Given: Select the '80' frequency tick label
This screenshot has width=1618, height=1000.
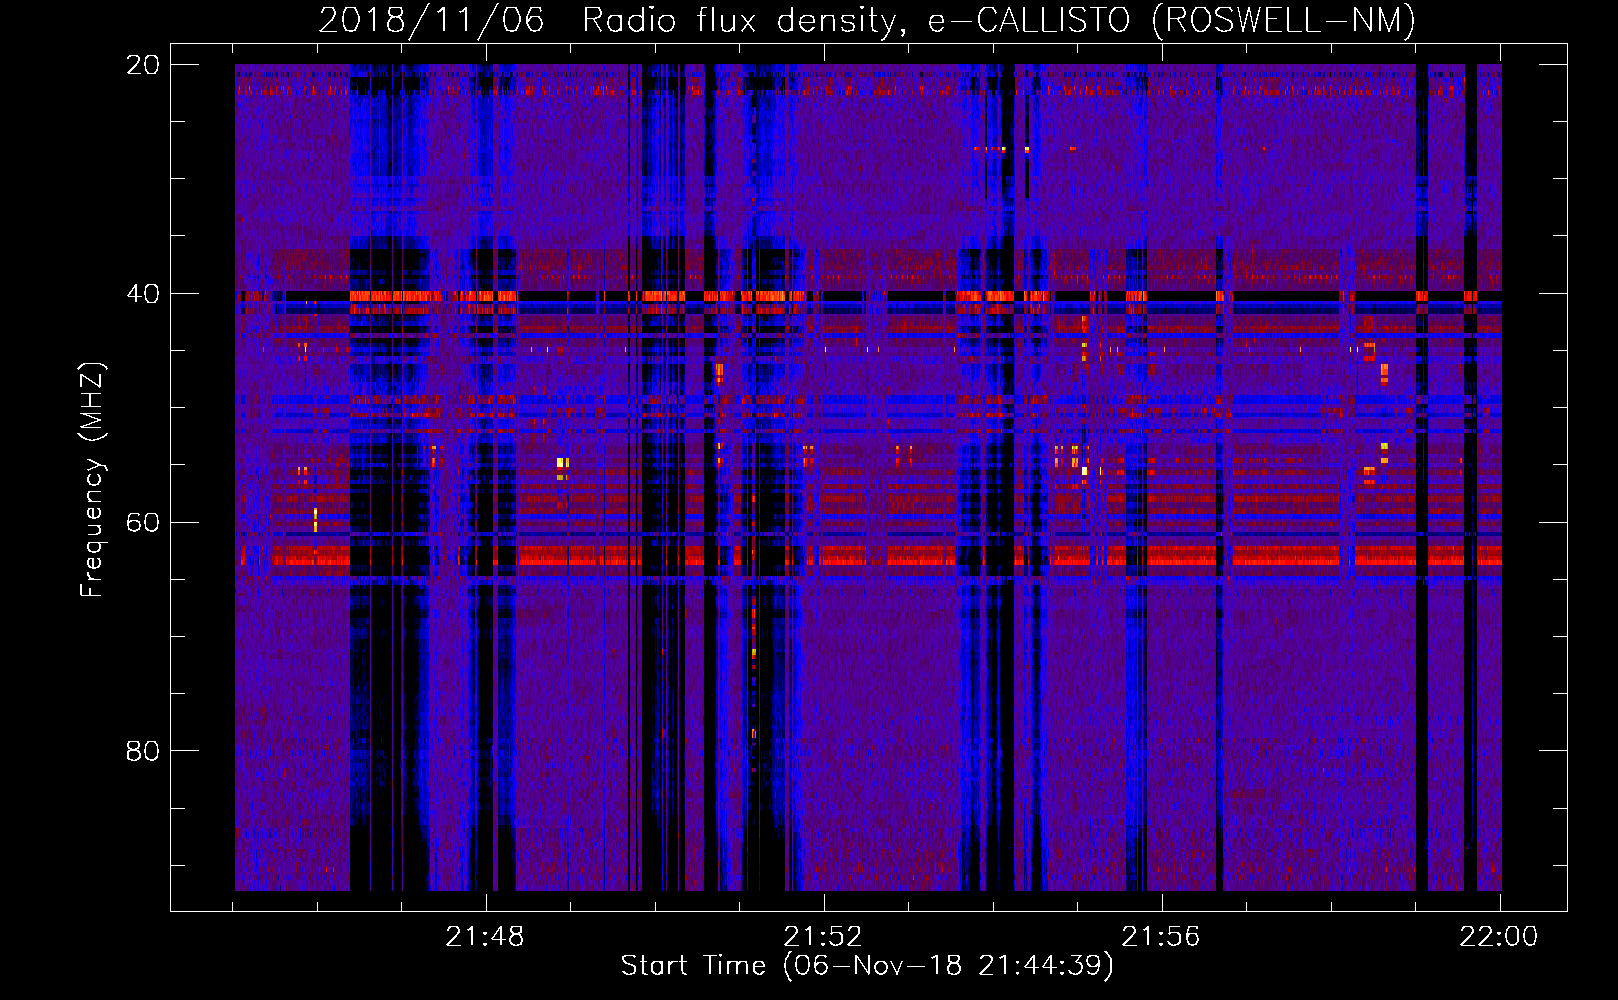Looking at the screenshot, I should tap(142, 750).
